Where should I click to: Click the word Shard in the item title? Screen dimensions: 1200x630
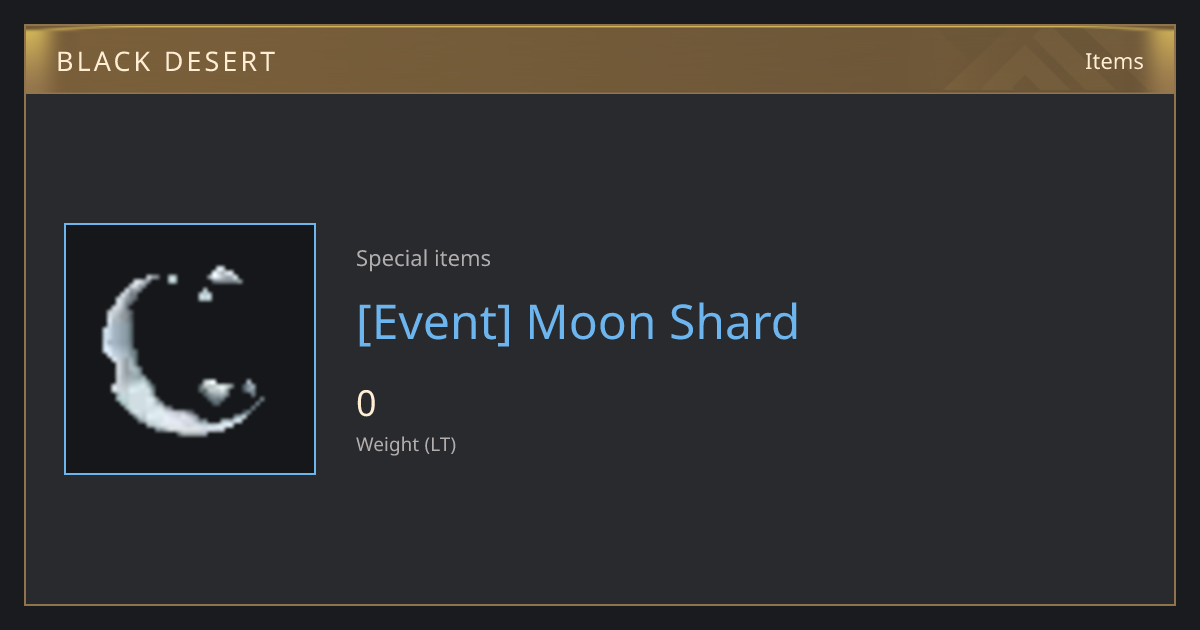tap(734, 322)
